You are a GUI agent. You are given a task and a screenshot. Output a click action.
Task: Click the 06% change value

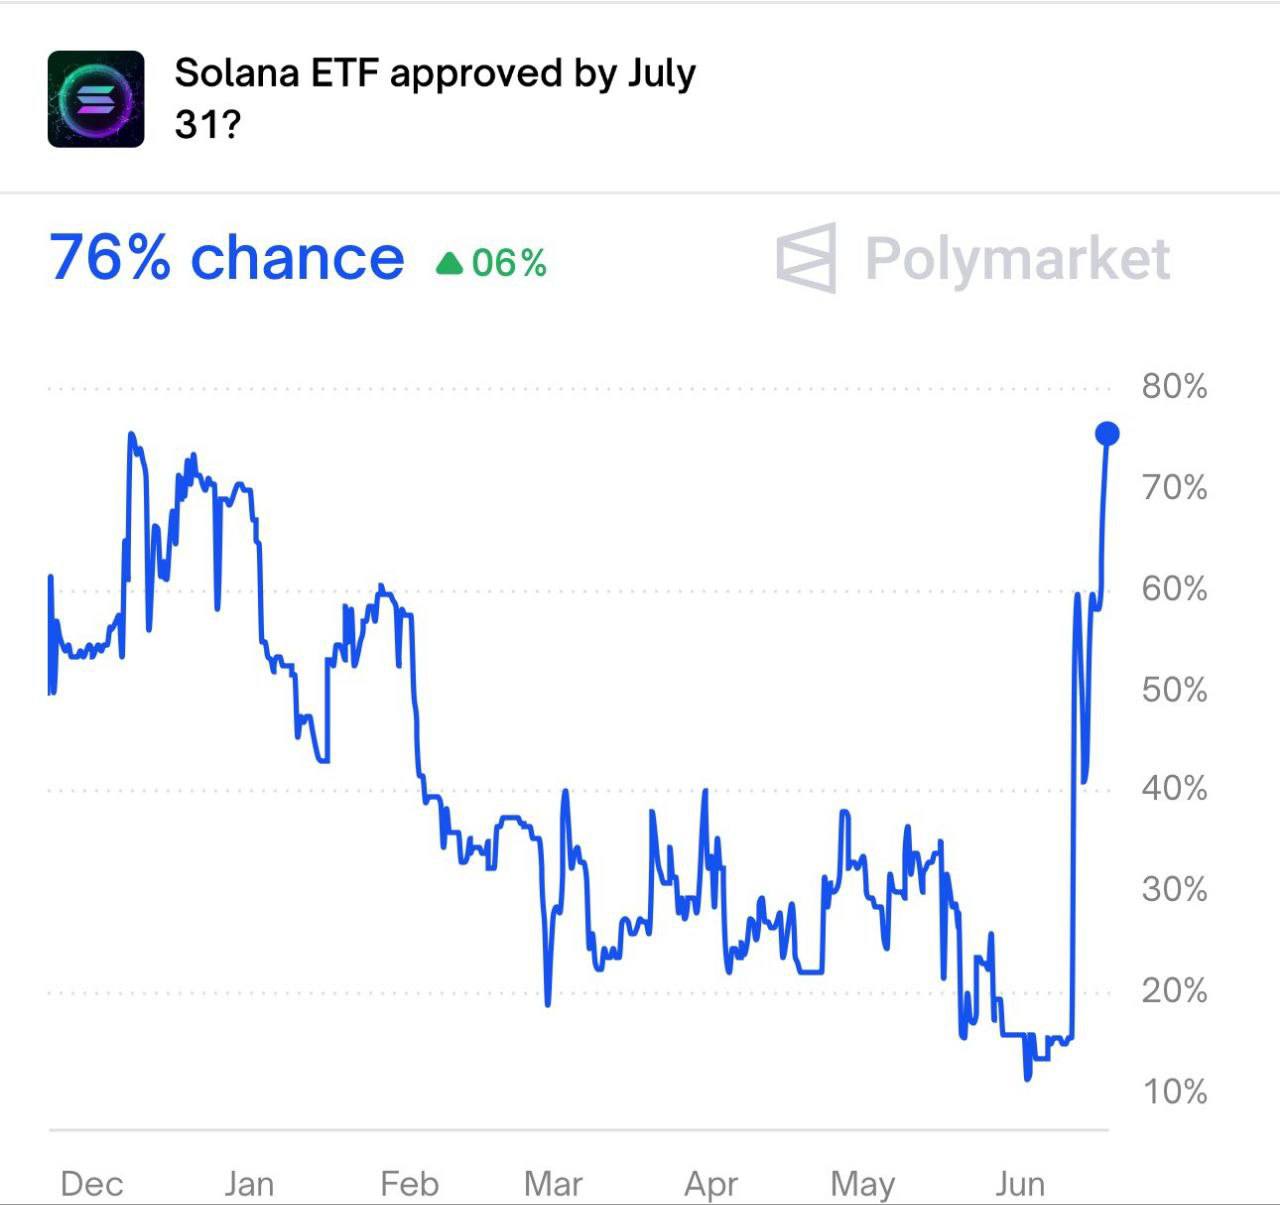coord(509,263)
